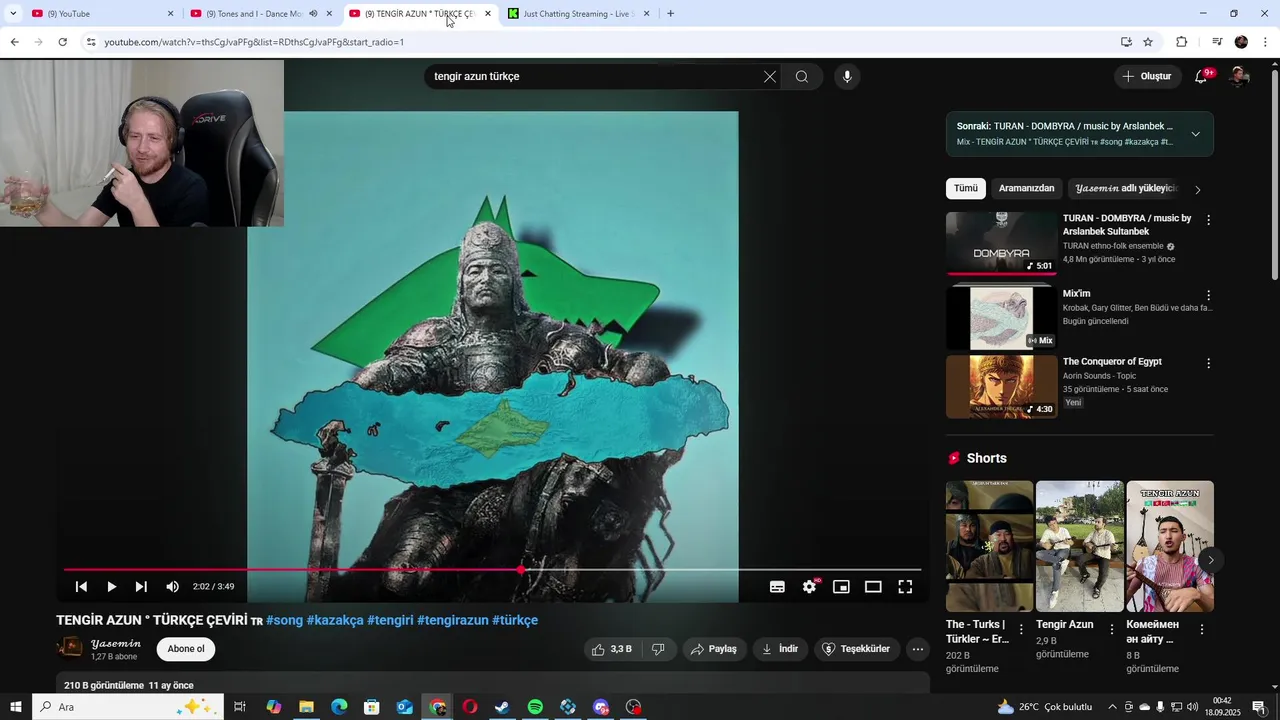Show next Shorts with the arrow button

click(x=1210, y=560)
